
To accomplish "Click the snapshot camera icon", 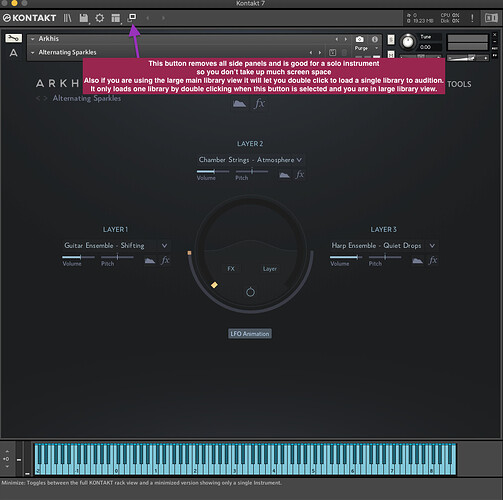I will [x=359, y=39].
